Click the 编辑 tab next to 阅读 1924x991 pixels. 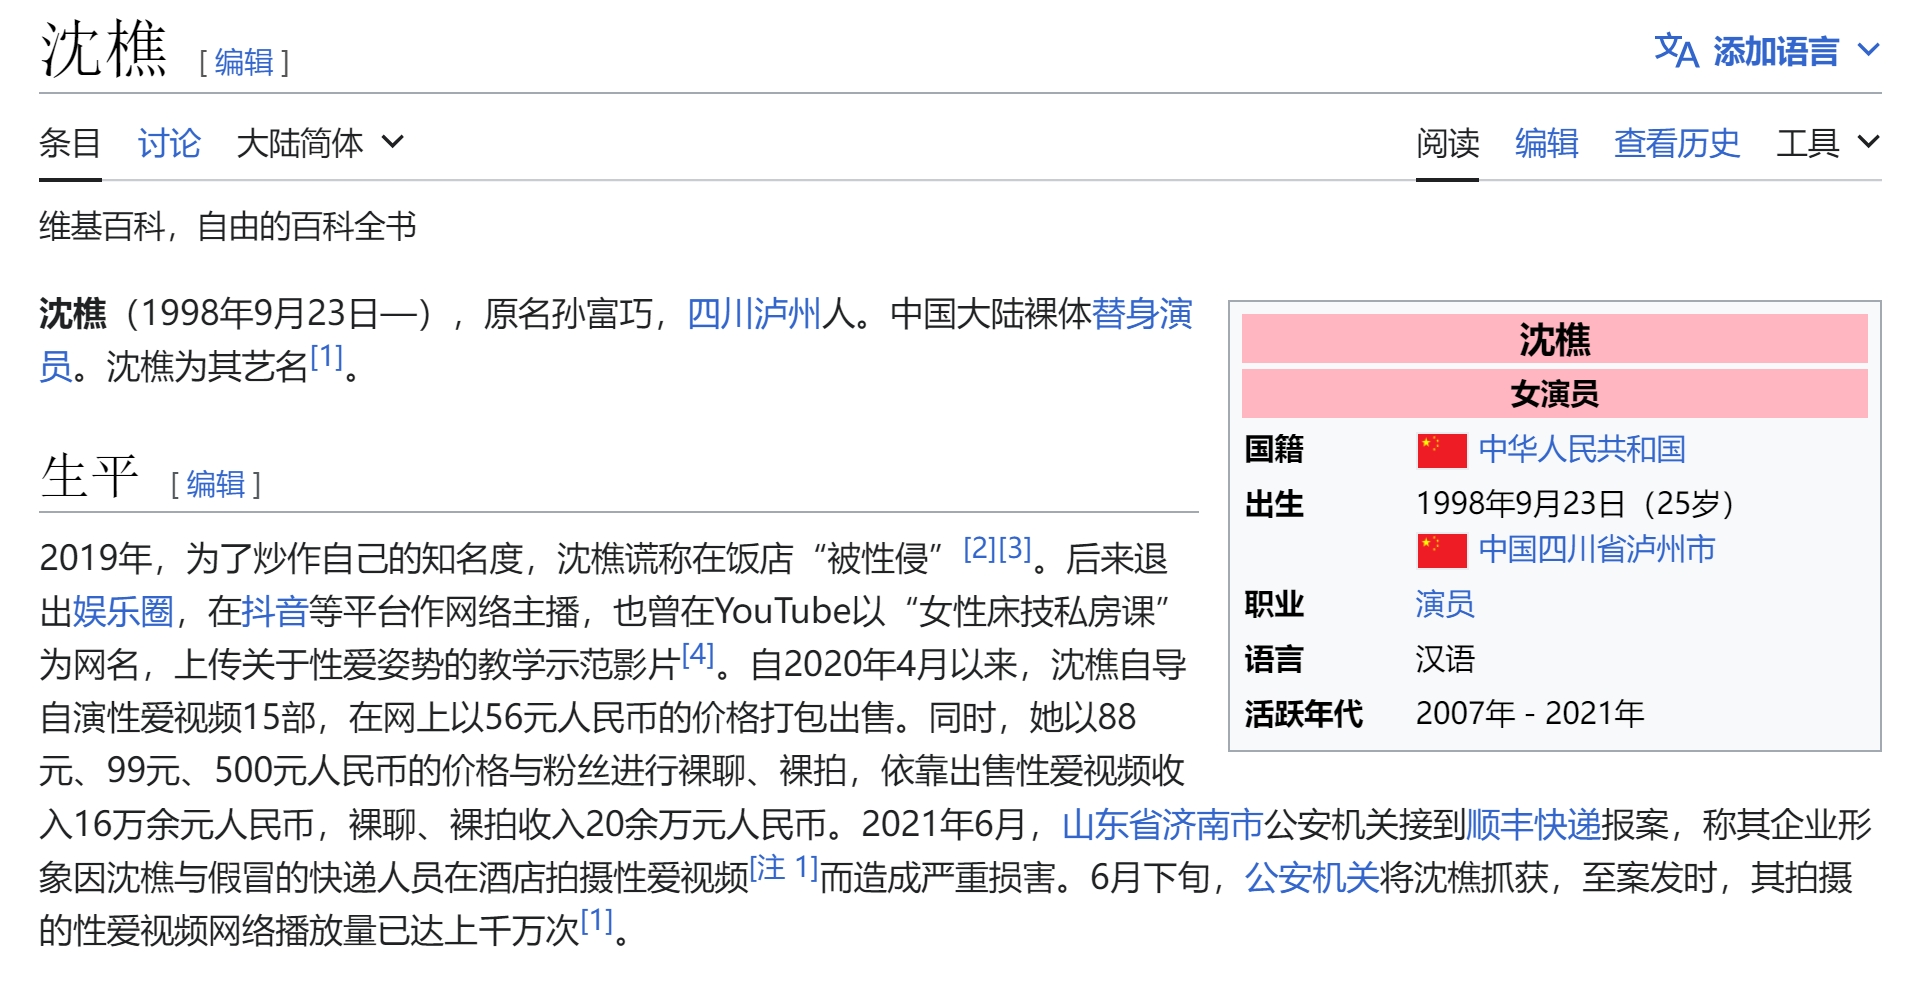1546,143
